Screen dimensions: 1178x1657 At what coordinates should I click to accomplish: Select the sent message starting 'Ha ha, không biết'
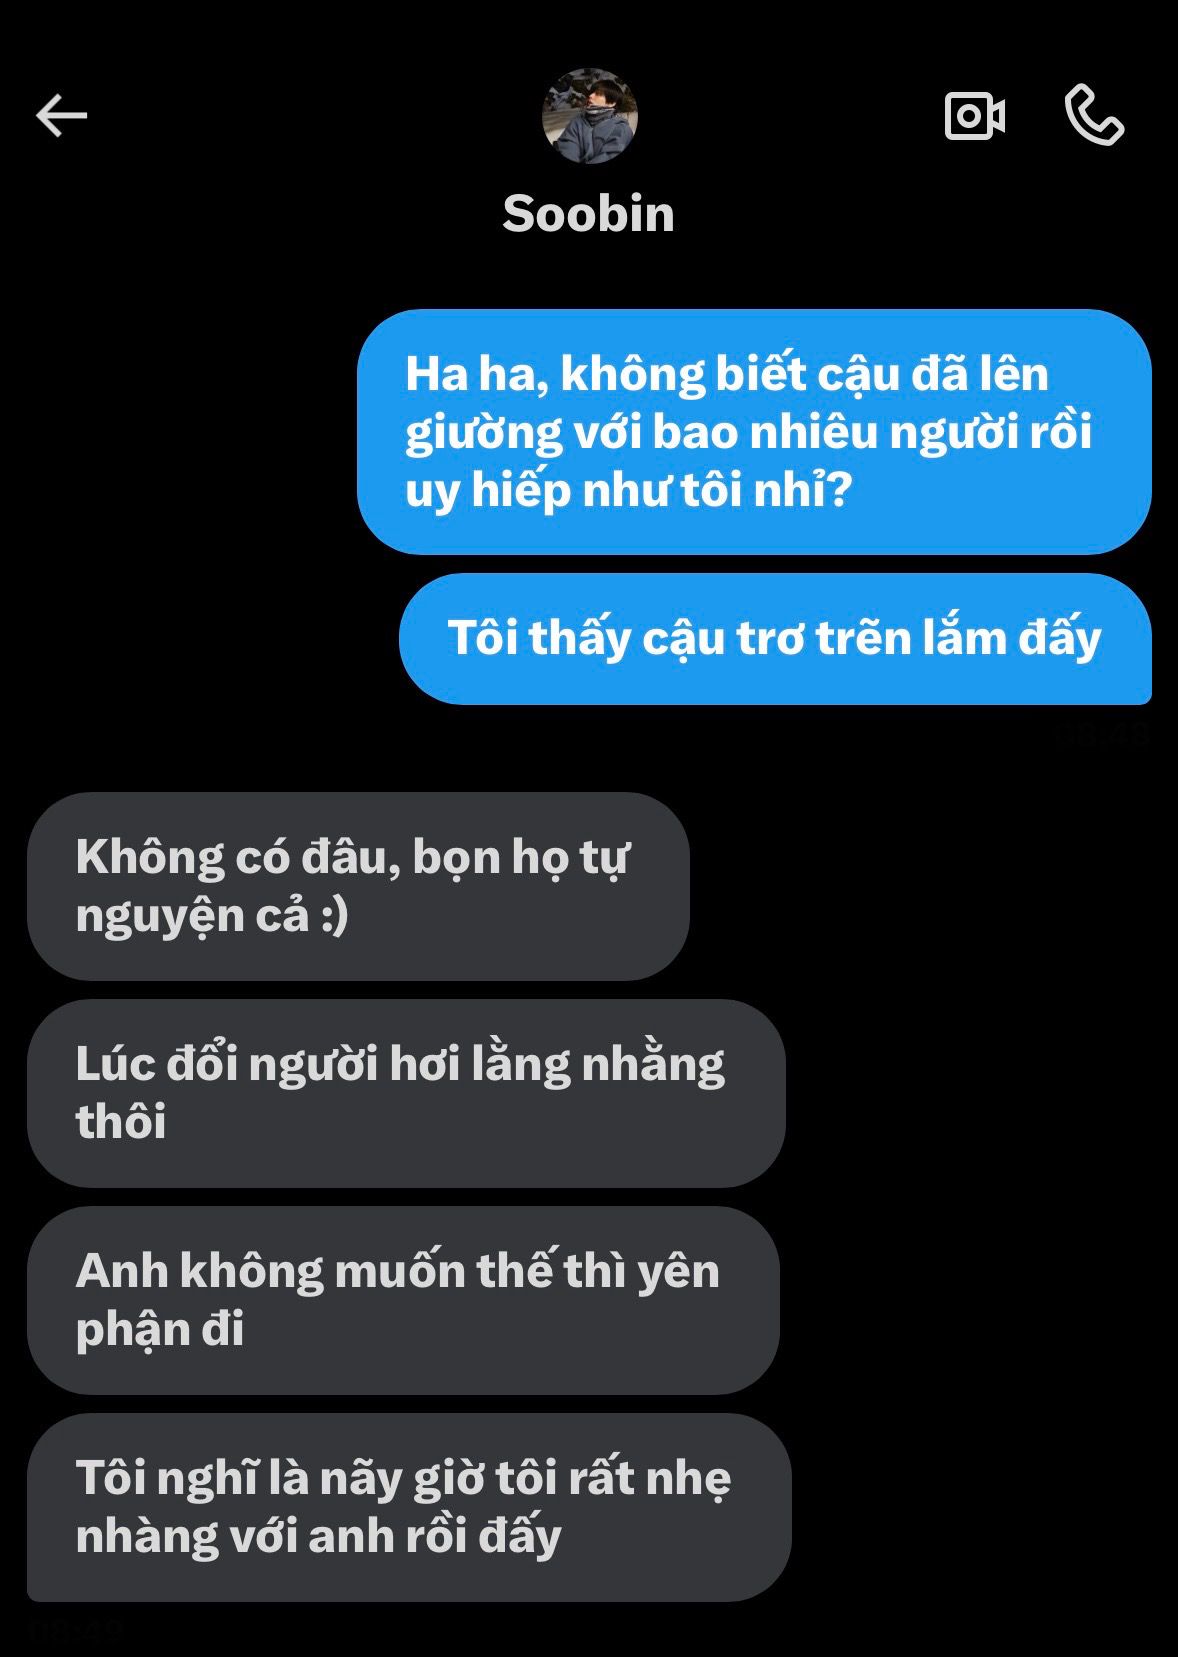point(754,432)
